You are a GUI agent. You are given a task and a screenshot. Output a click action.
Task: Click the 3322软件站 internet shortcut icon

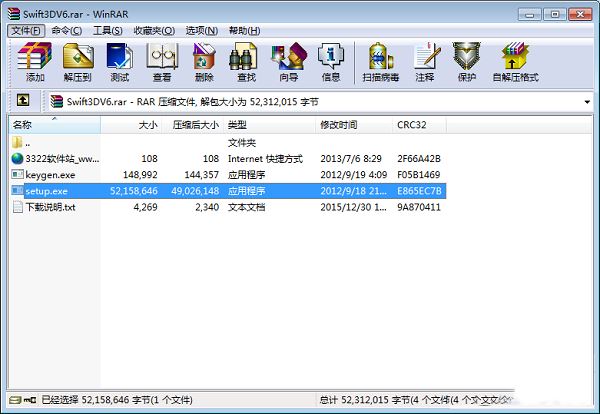[x=17, y=158]
